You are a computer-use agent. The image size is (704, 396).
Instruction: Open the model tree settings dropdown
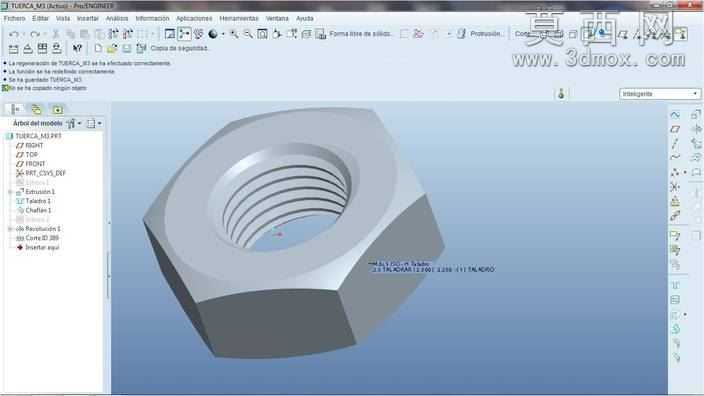tap(94, 123)
